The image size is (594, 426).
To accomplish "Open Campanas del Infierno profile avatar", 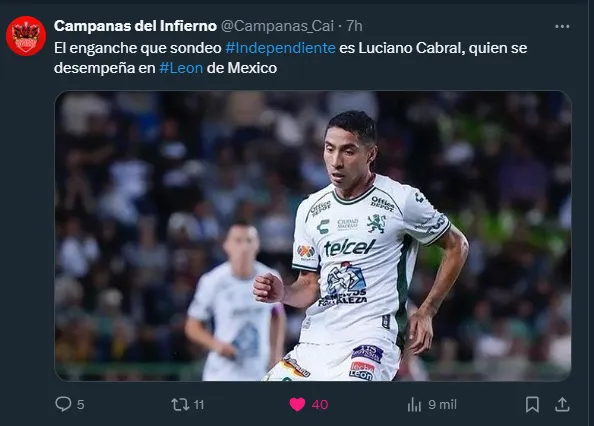I will coord(26,36).
